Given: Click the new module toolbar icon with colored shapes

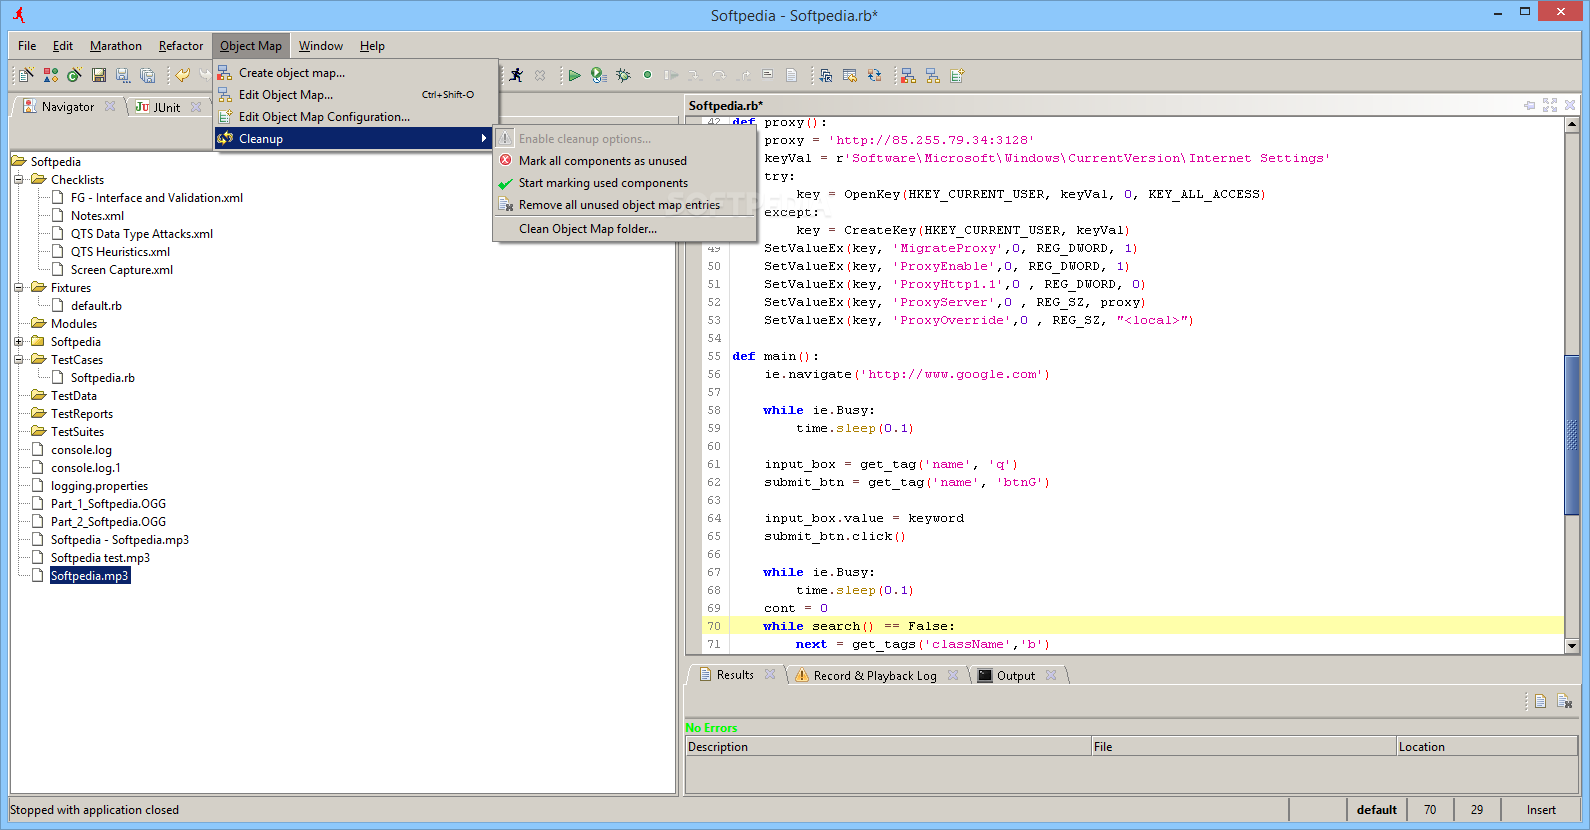Looking at the screenshot, I should coord(50,75).
